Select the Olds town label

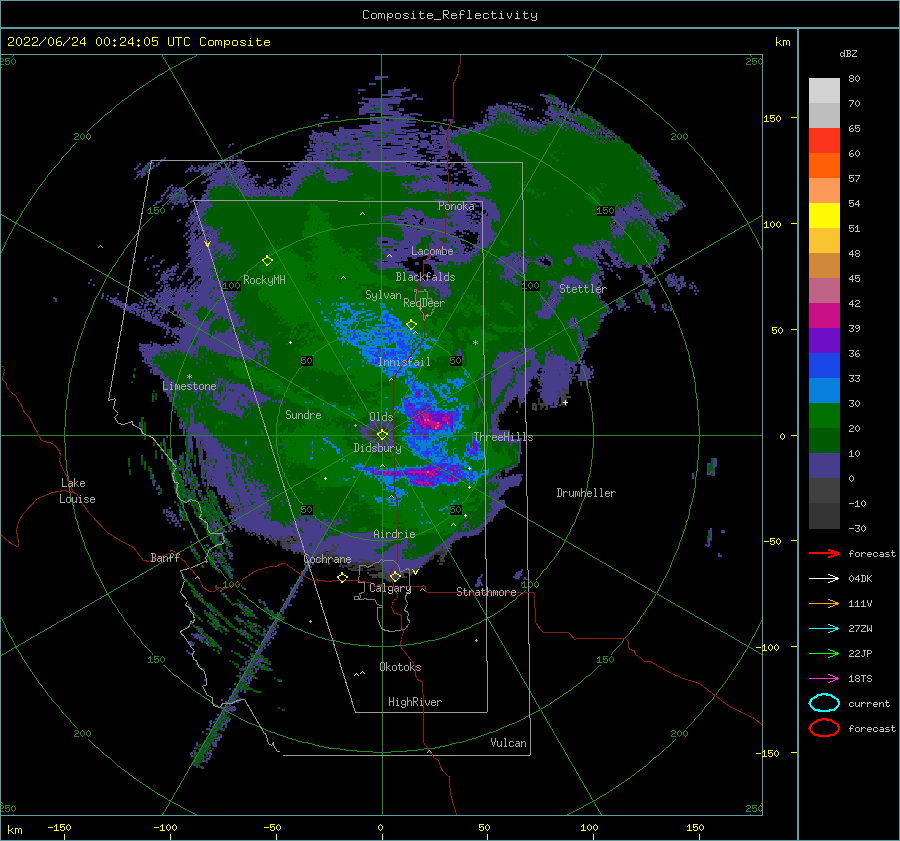(381, 417)
